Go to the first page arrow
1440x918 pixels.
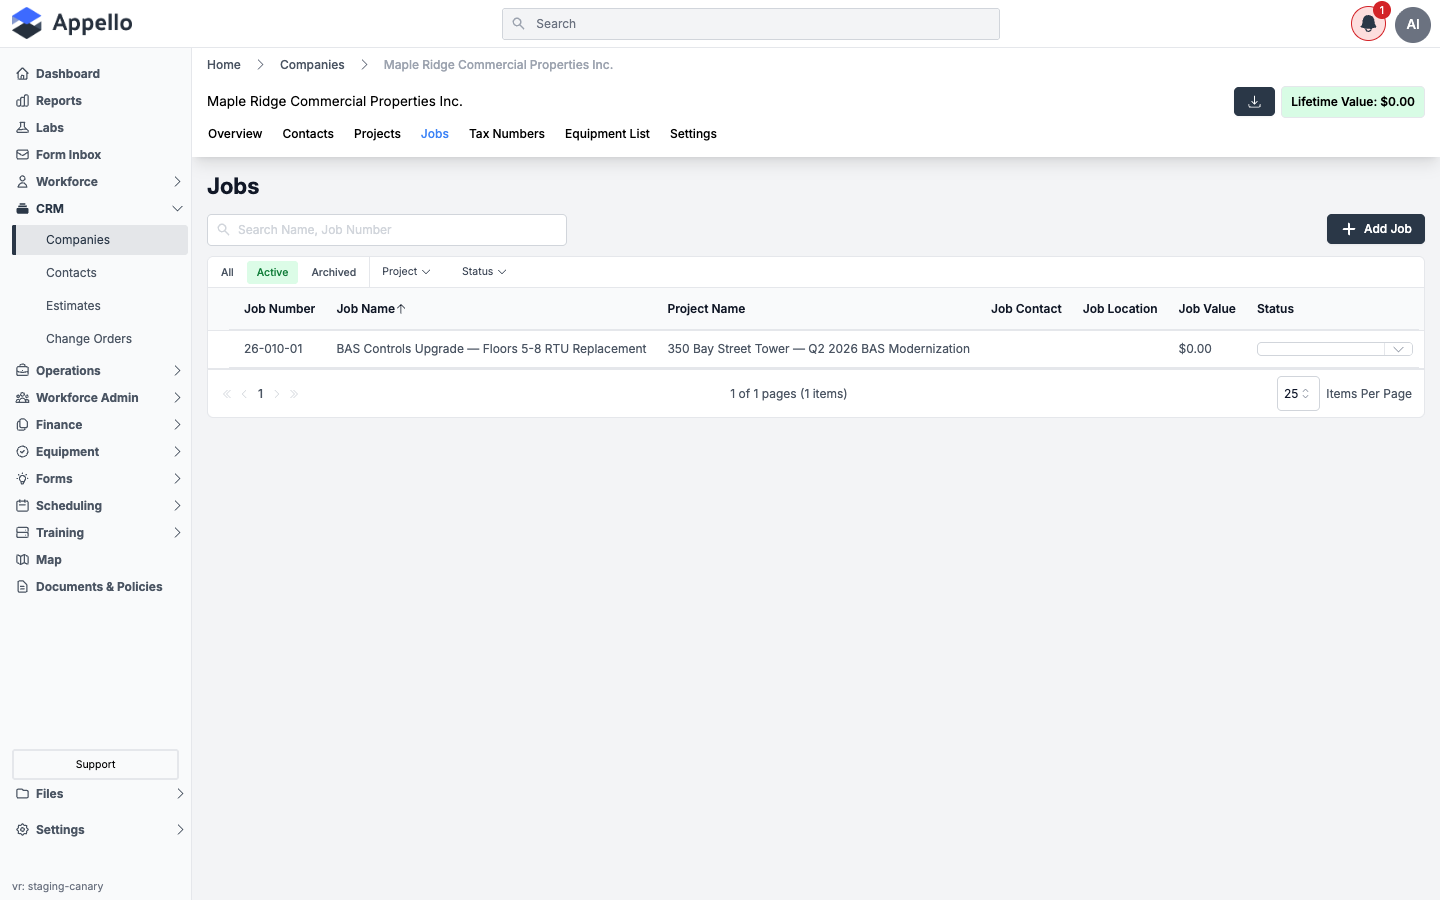tap(227, 394)
